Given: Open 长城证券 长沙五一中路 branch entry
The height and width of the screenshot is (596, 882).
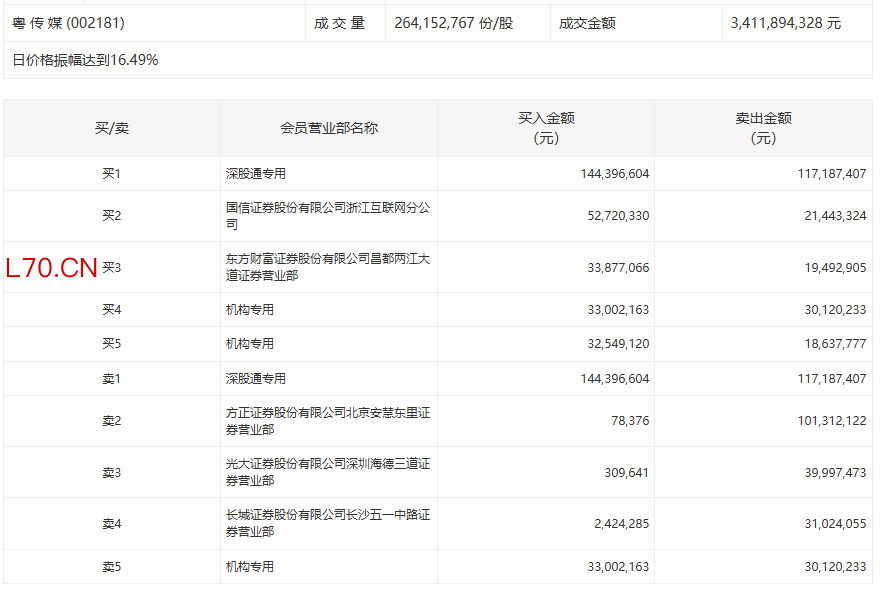Looking at the screenshot, I should (x=328, y=523).
